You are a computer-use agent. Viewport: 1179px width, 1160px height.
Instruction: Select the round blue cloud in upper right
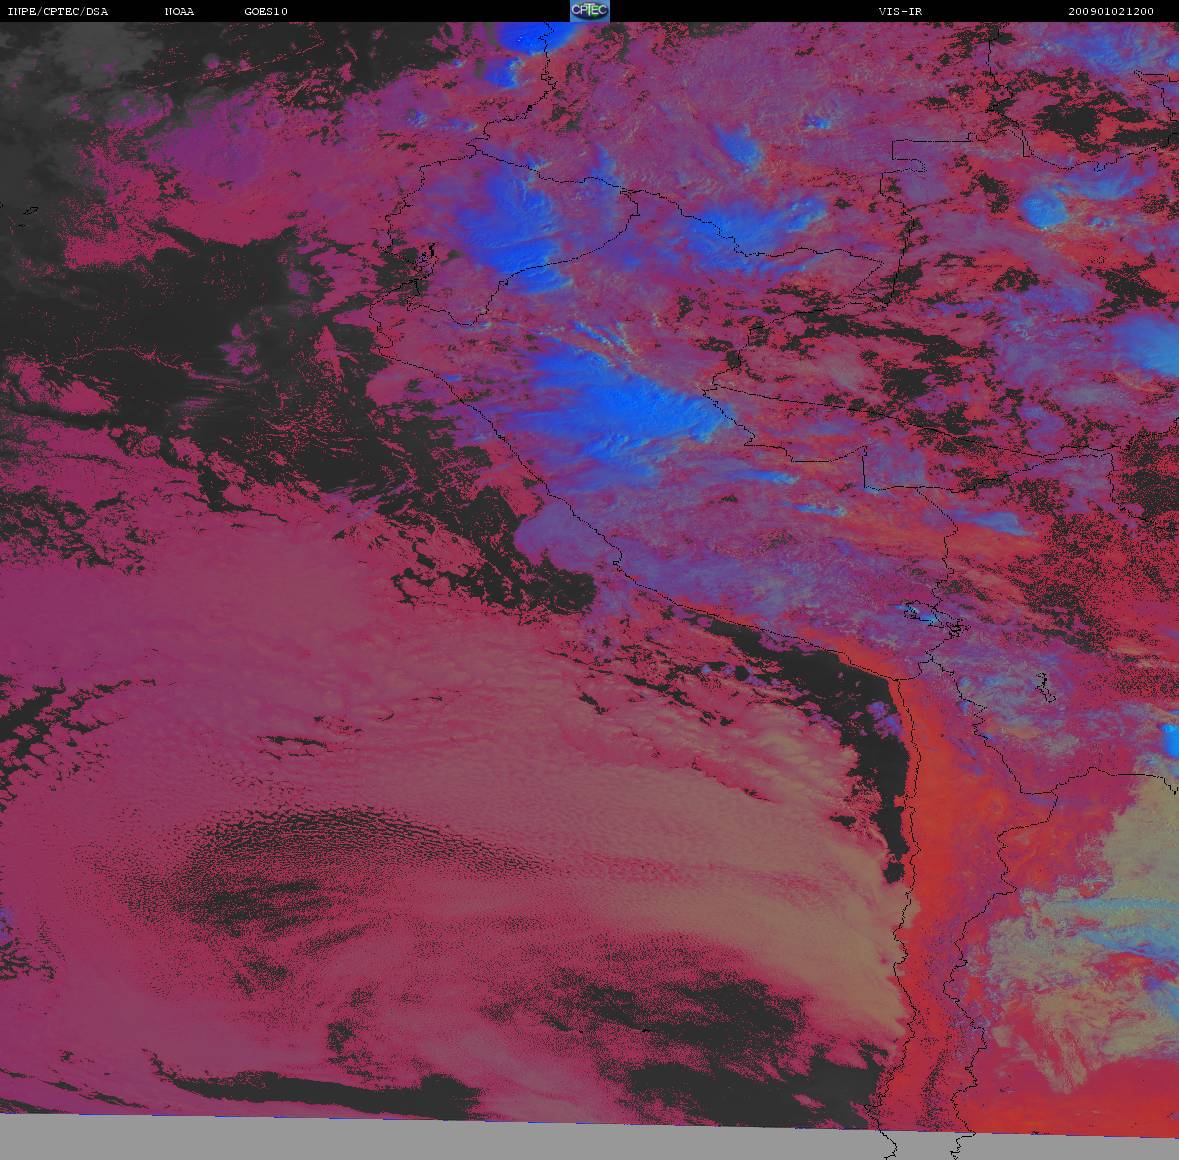click(x=1047, y=211)
